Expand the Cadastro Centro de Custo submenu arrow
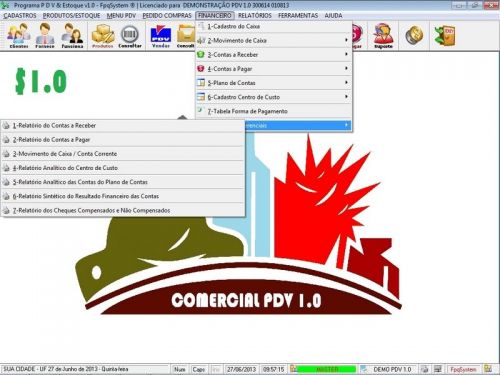This screenshot has height=375, width=500. [x=347, y=97]
